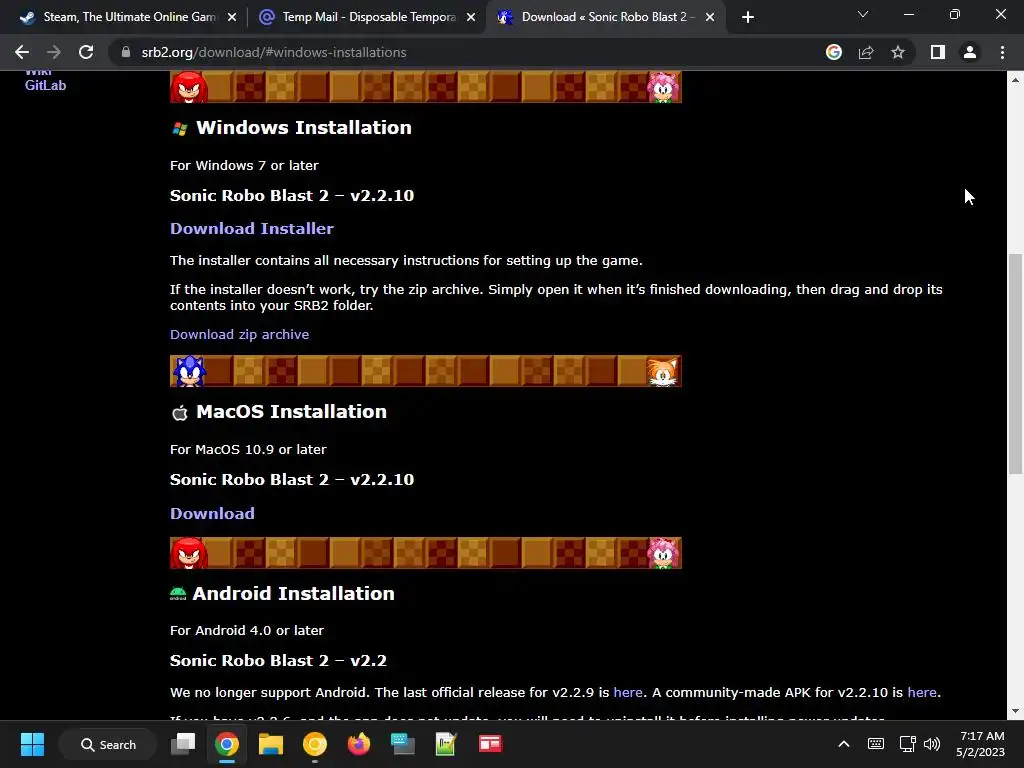Image resolution: width=1024 pixels, height=768 pixels.
Task: Open Task View on the taskbar
Action: click(183, 744)
